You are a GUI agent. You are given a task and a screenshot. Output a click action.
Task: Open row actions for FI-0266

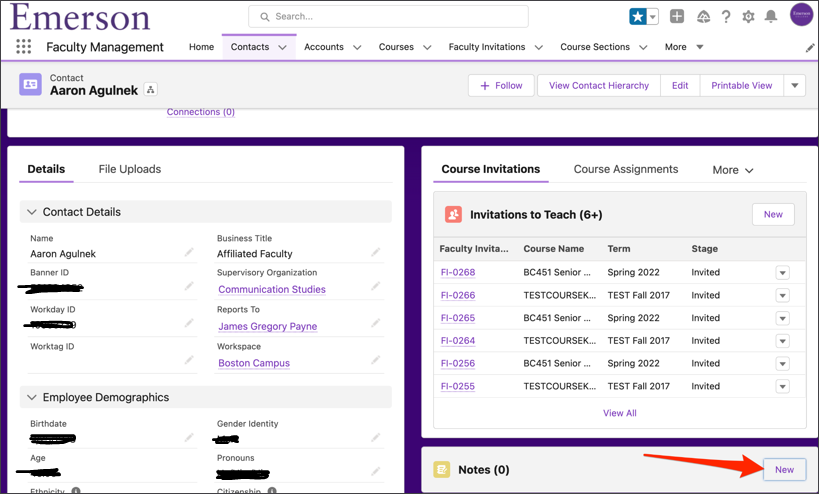(782, 296)
